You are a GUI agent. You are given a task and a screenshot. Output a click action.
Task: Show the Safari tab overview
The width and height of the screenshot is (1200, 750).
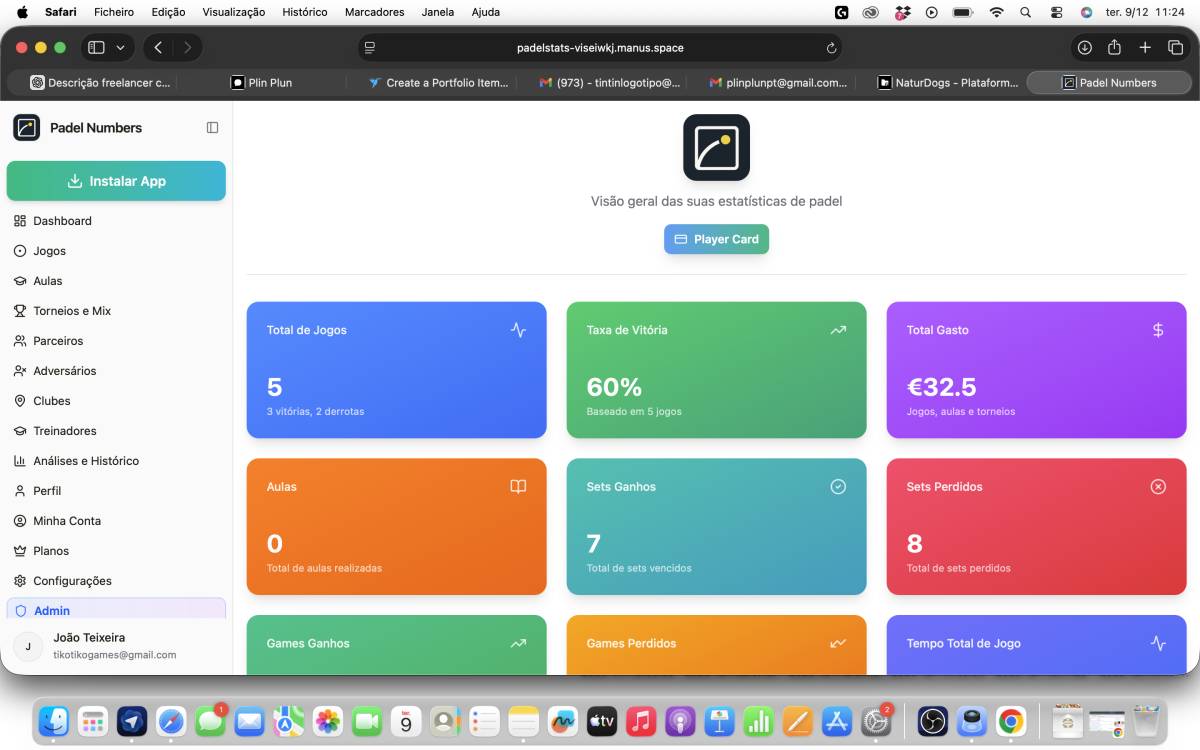coord(1175,47)
